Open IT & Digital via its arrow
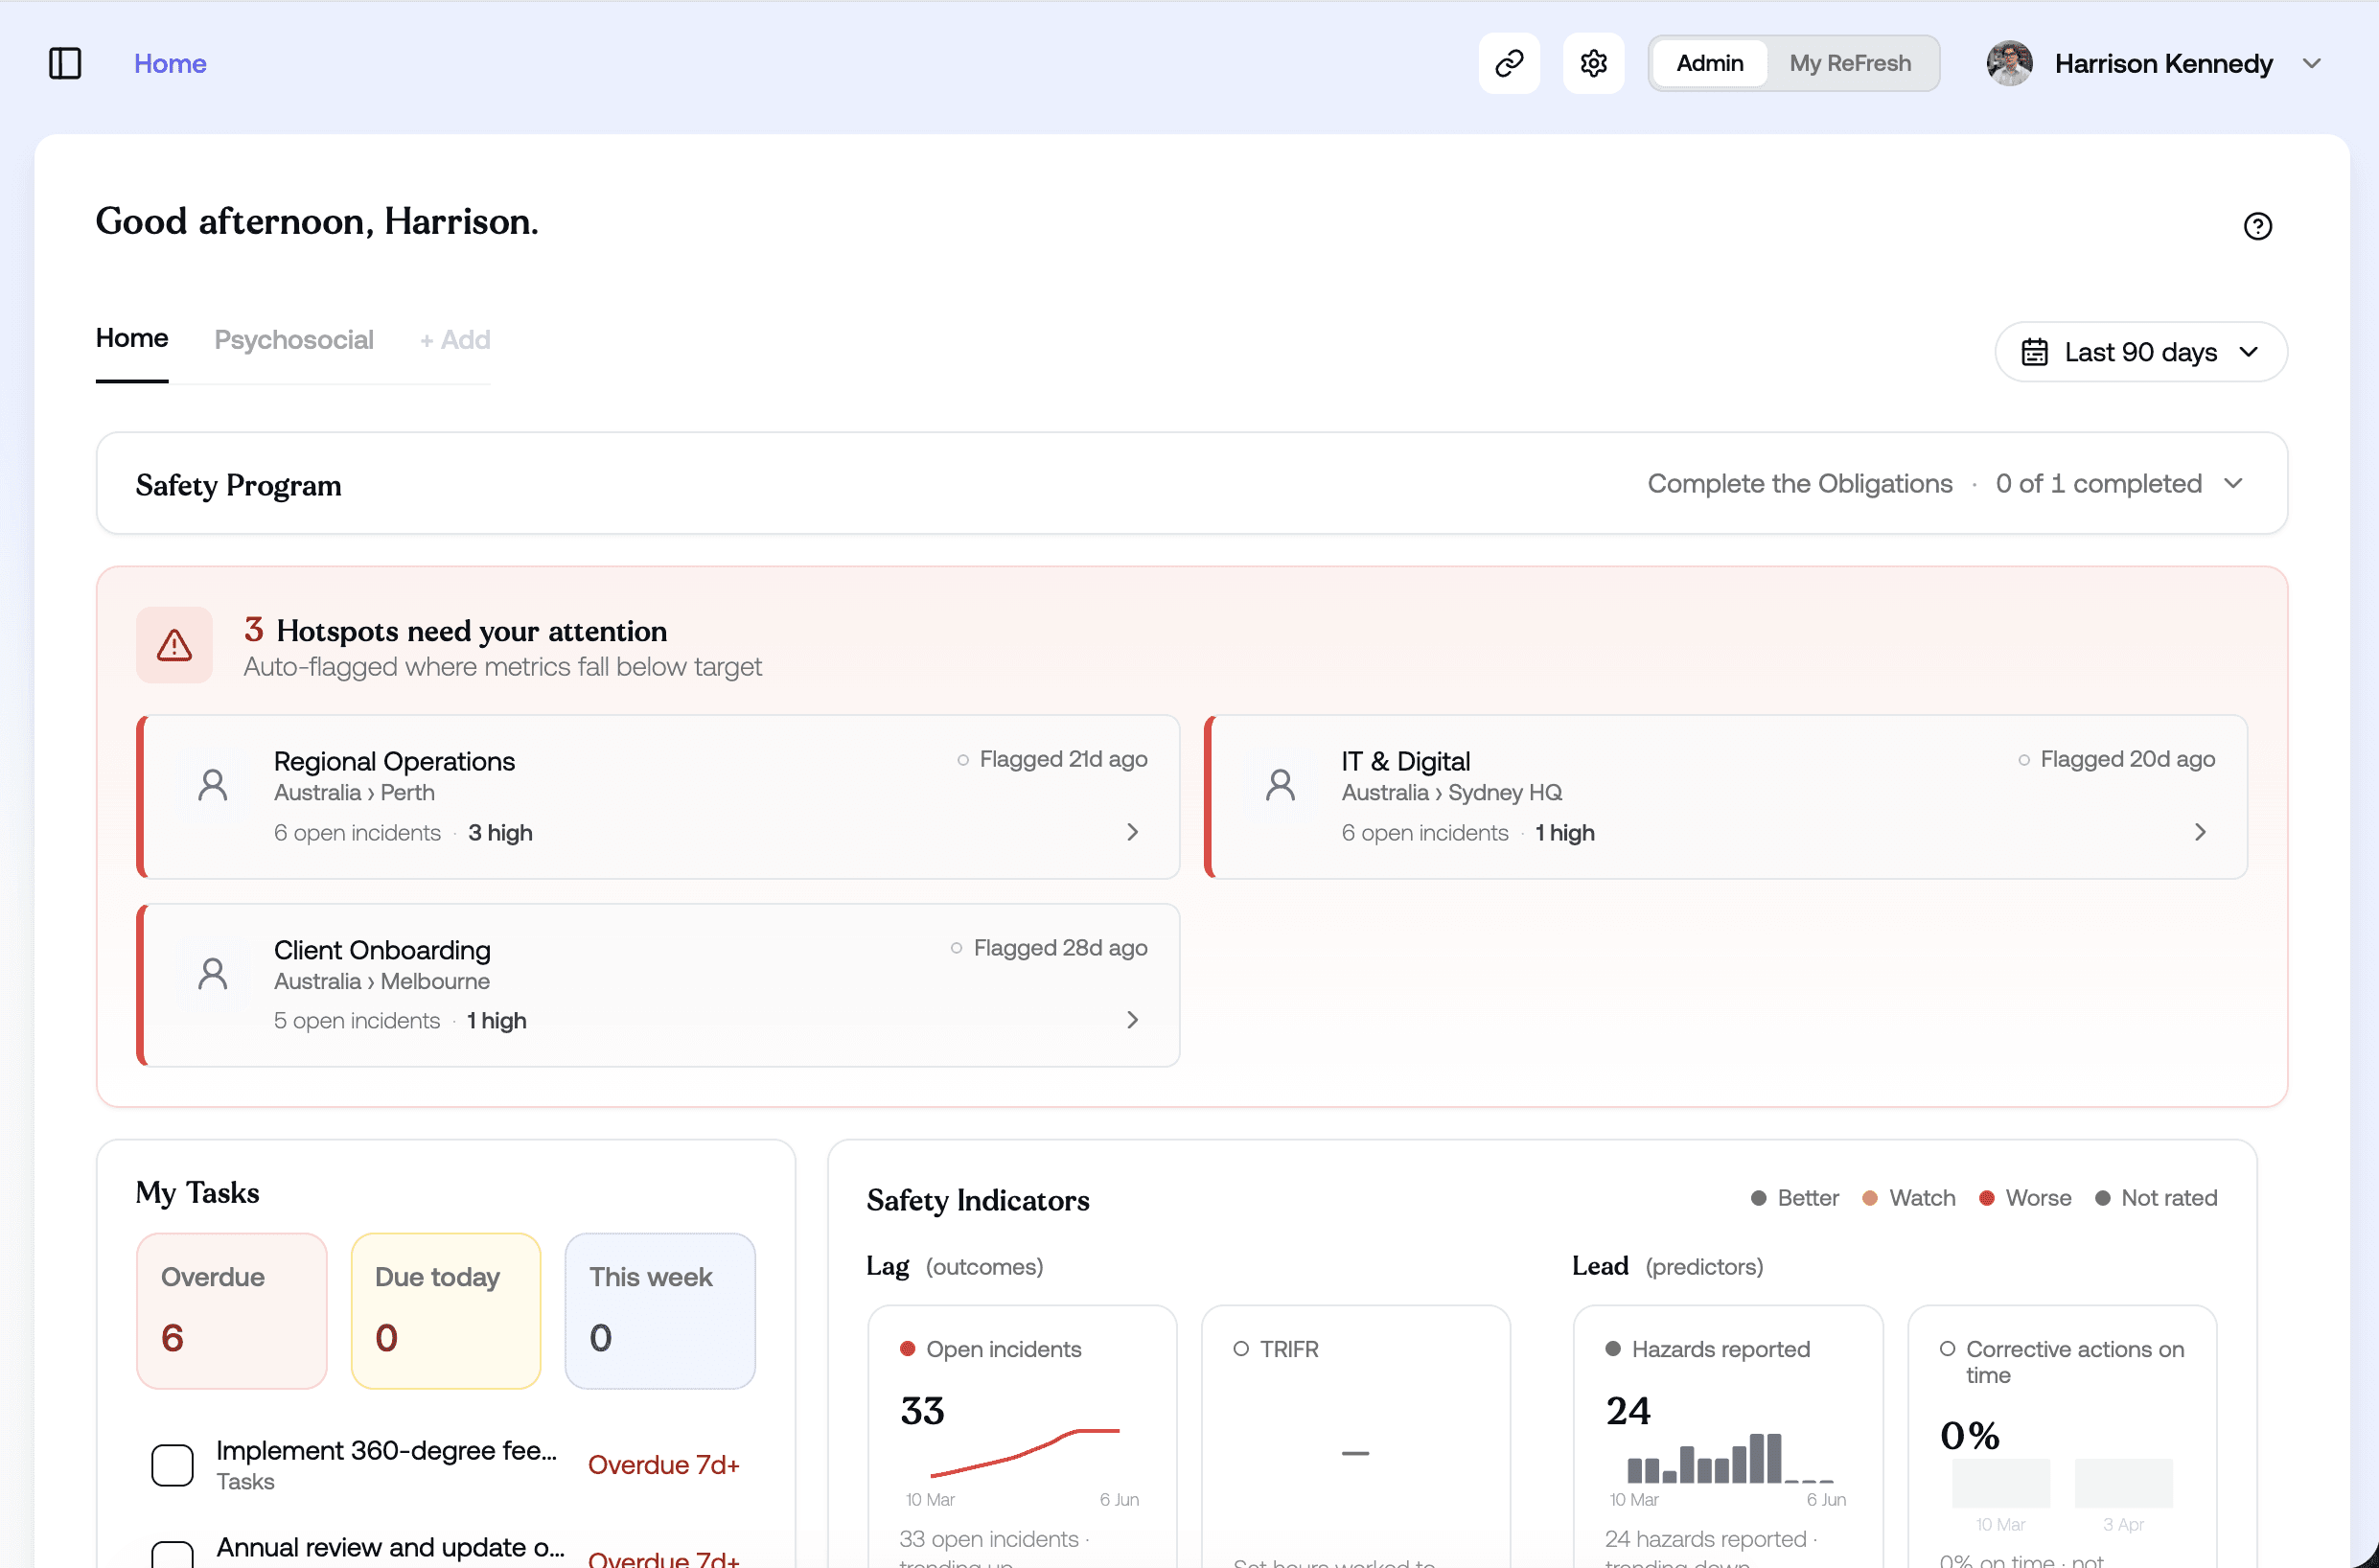Screen dimensions: 2379x1568 click(2200, 832)
